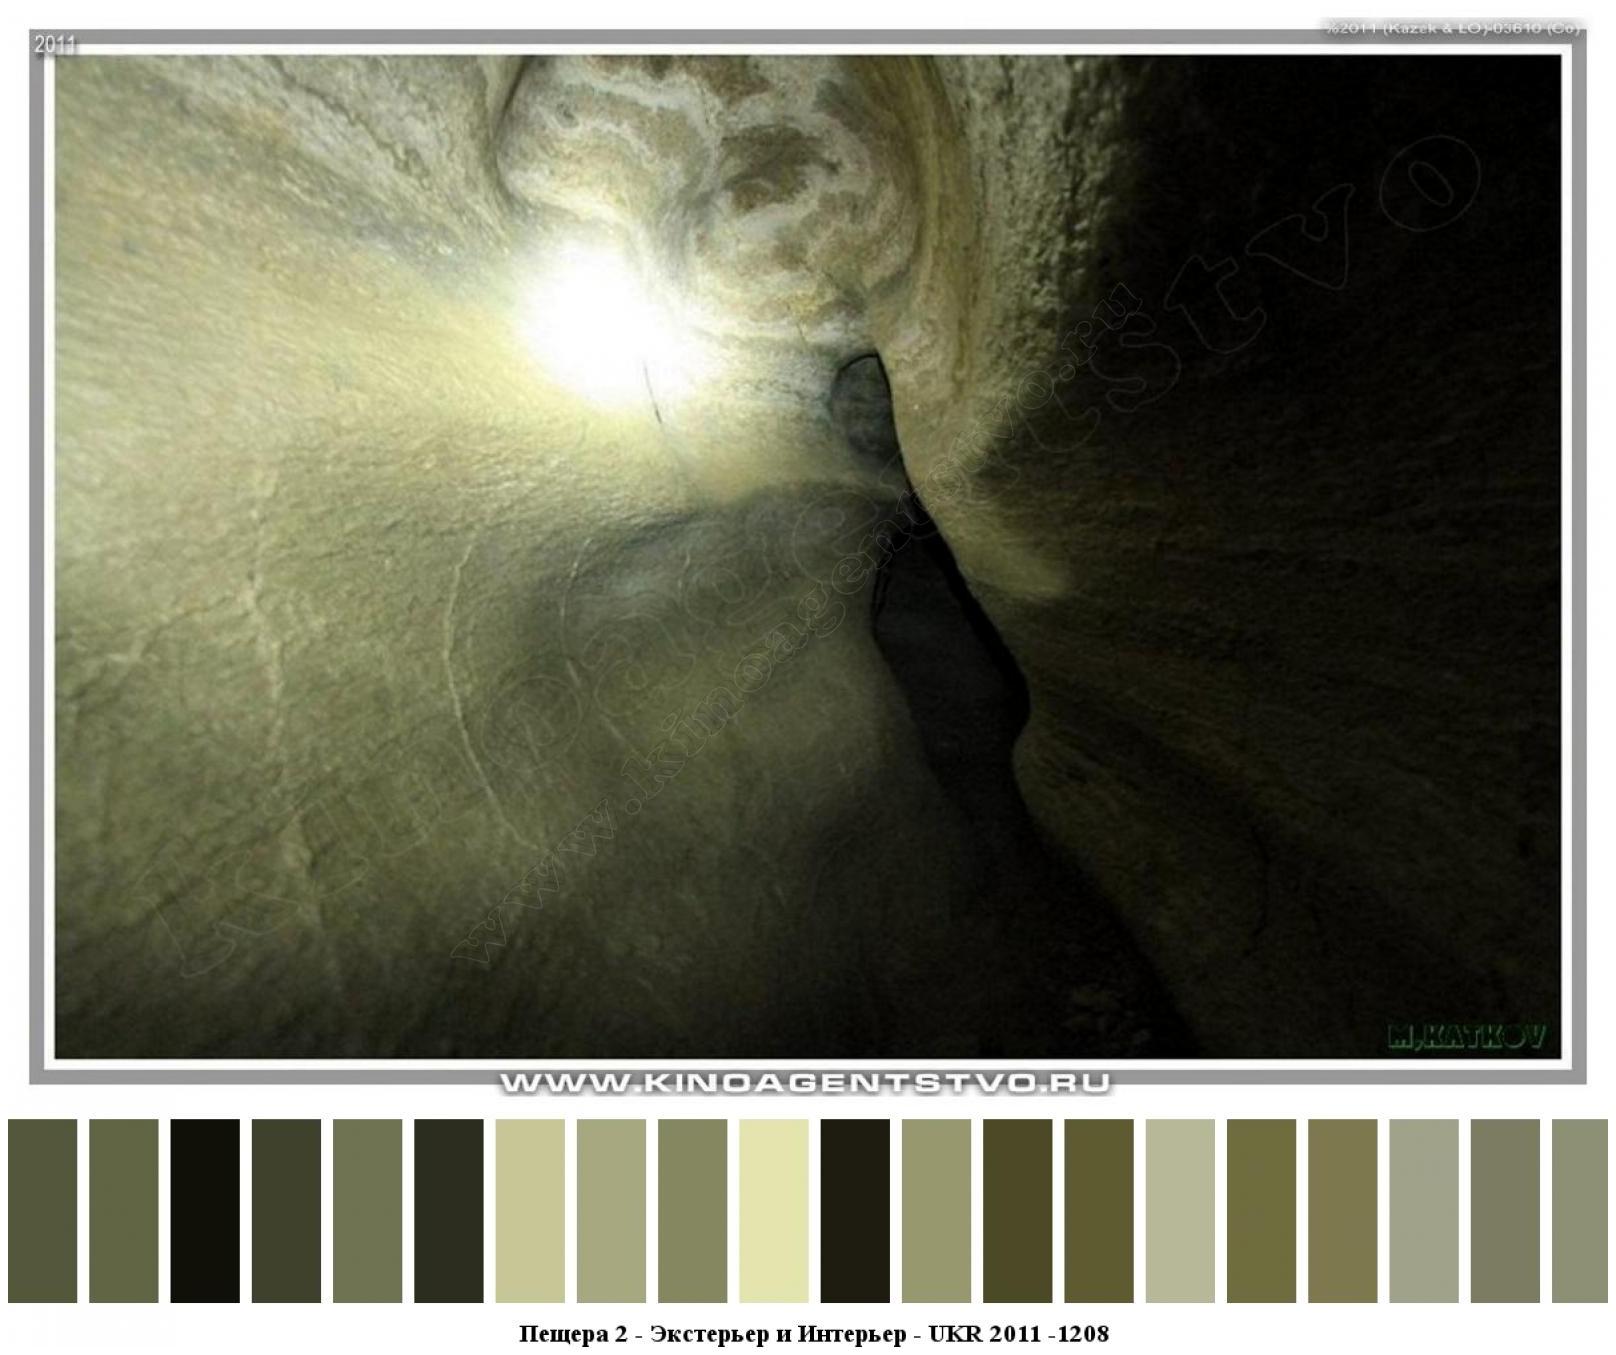Click the cave photo image

808,556
